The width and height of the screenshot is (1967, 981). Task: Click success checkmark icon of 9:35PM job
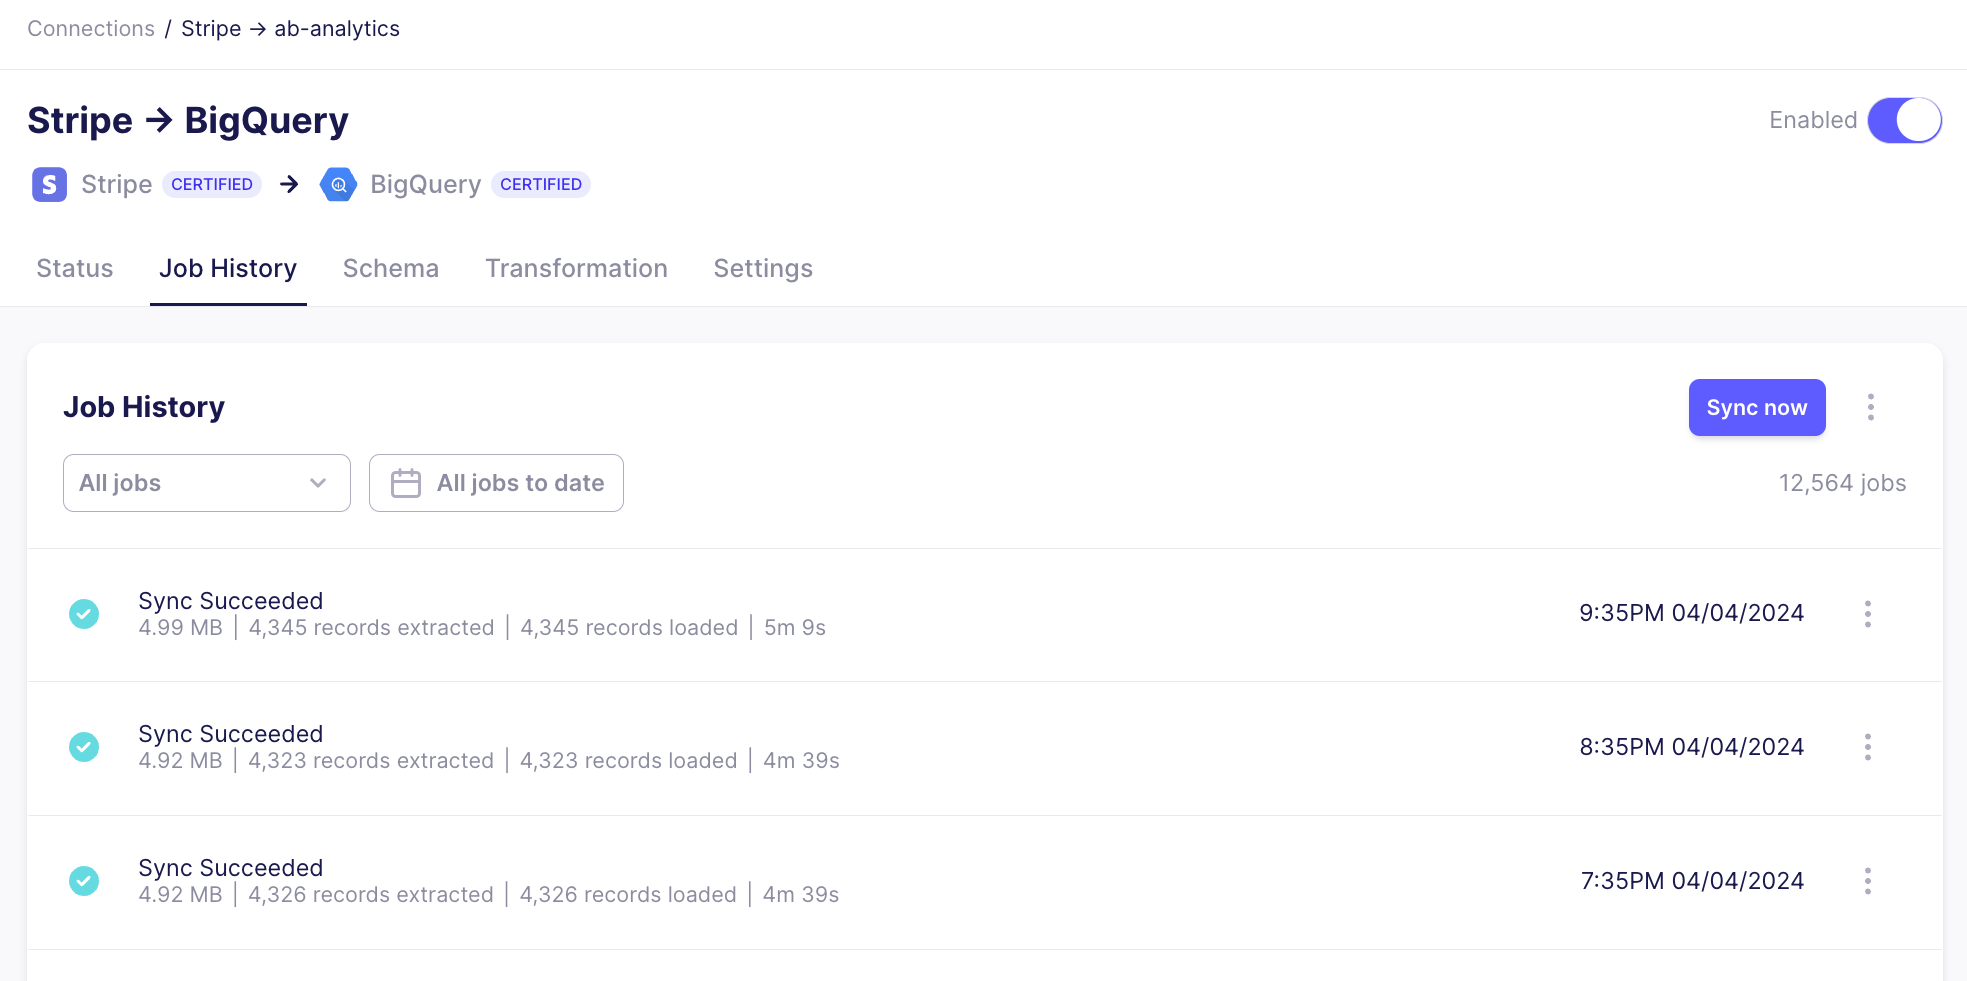pyautogui.click(x=84, y=614)
